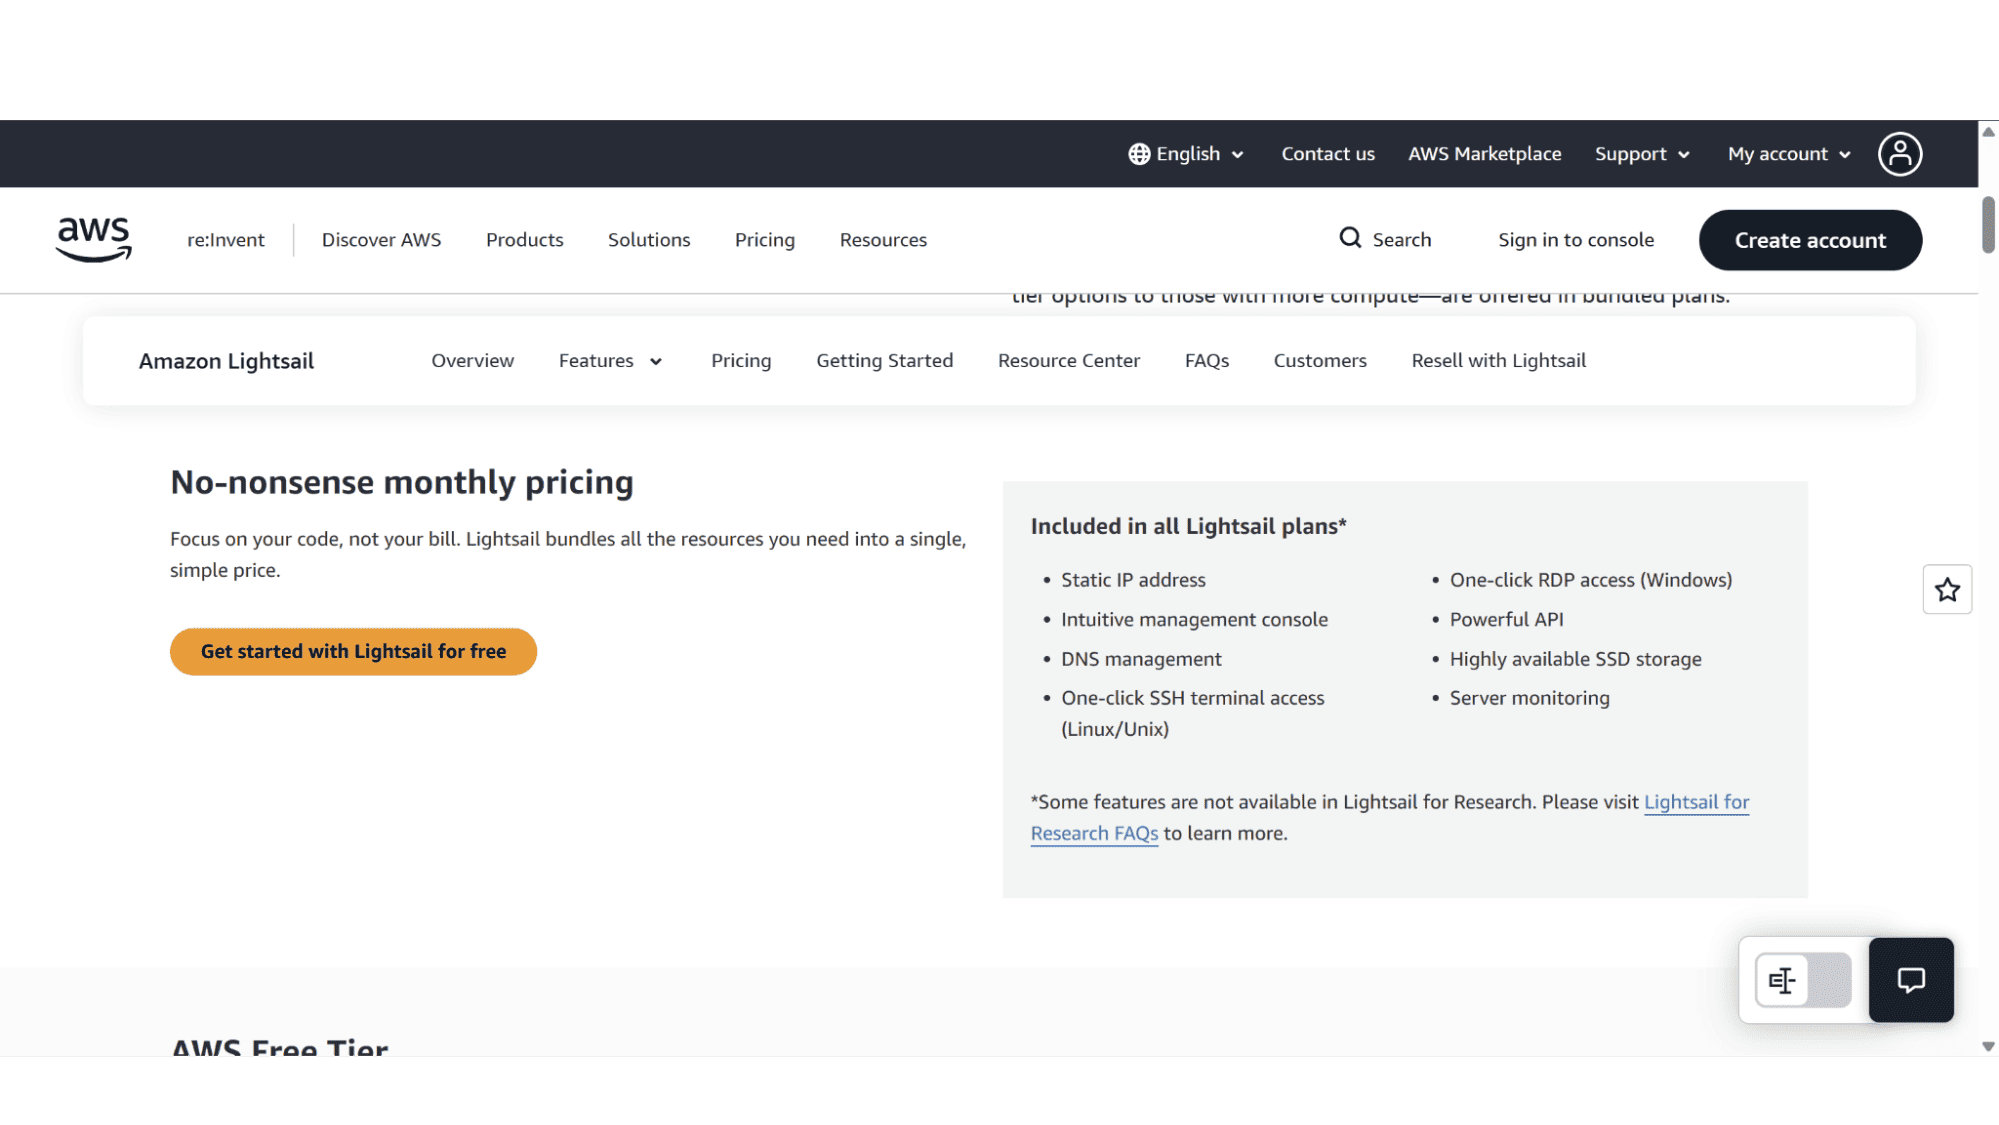Toggle the side panel switch
The height and width of the screenshot is (1125, 1999).
(1803, 980)
